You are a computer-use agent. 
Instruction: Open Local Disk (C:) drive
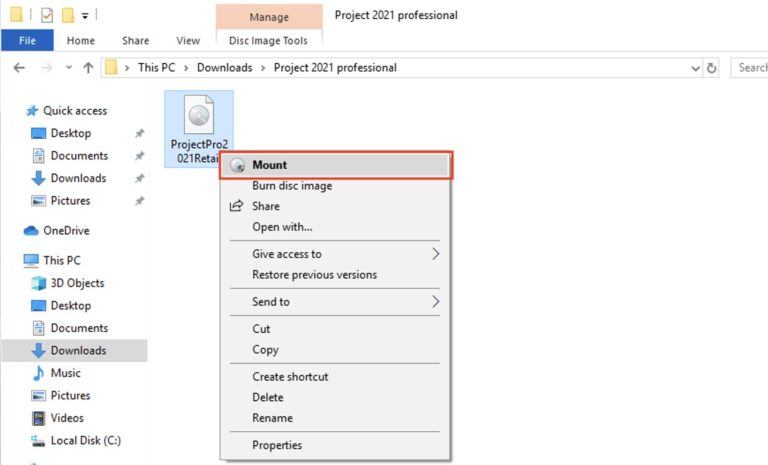pos(86,441)
